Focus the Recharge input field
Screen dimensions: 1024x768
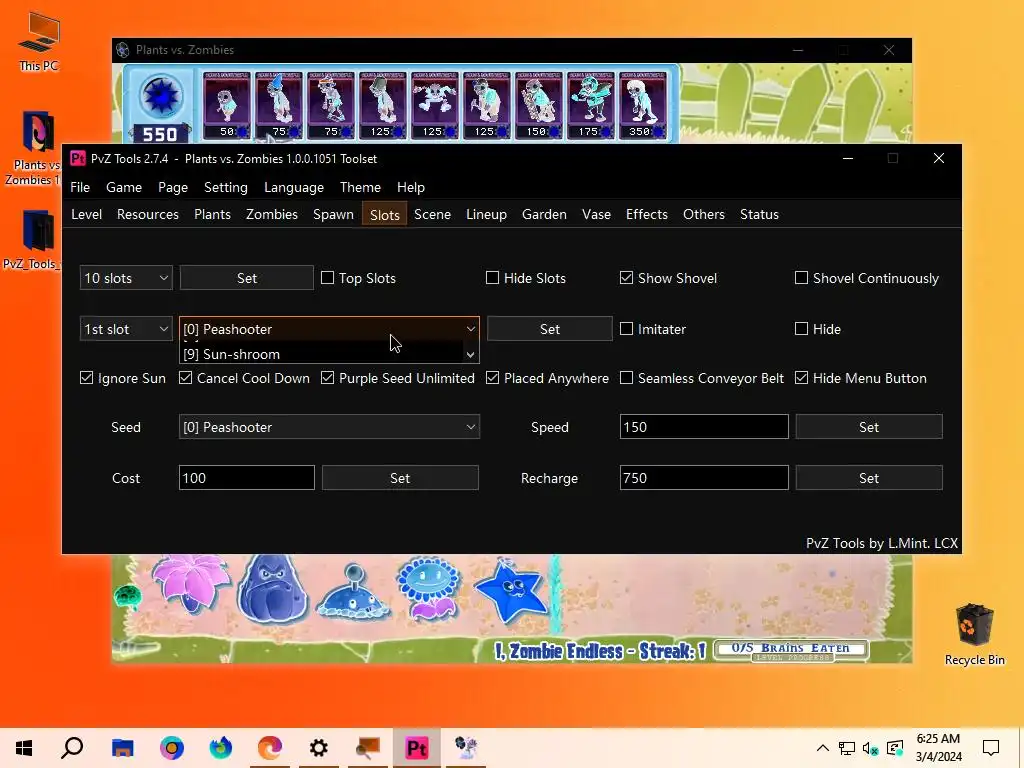pyautogui.click(x=704, y=478)
